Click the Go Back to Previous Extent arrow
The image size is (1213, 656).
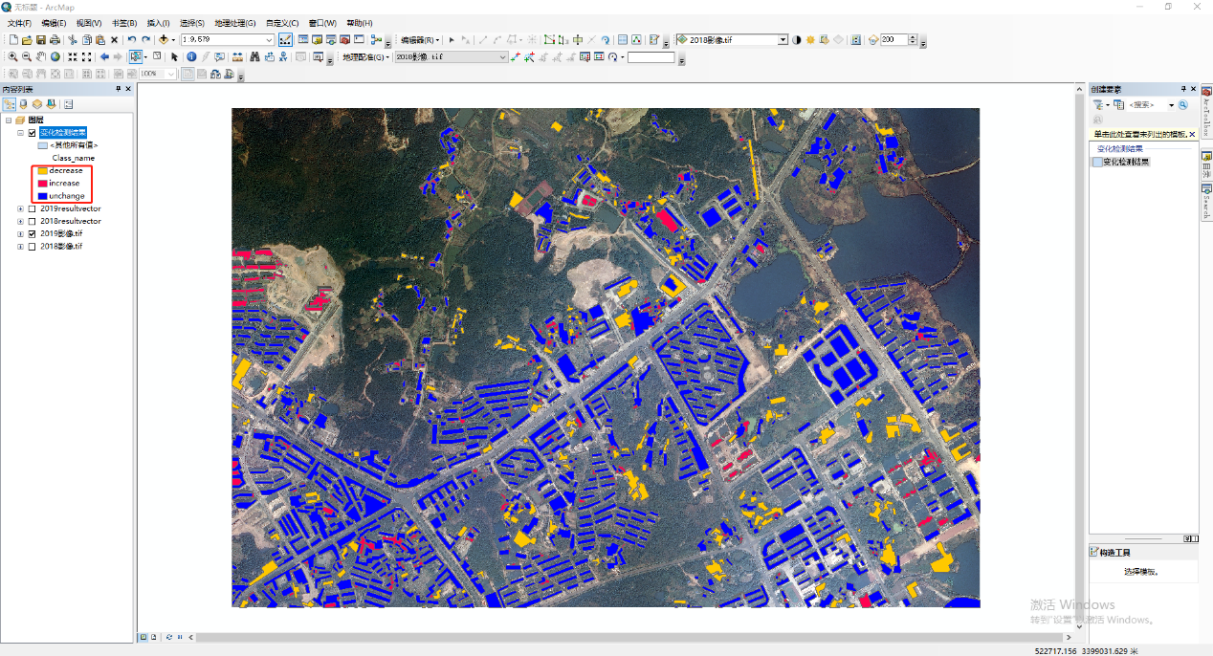pos(104,57)
